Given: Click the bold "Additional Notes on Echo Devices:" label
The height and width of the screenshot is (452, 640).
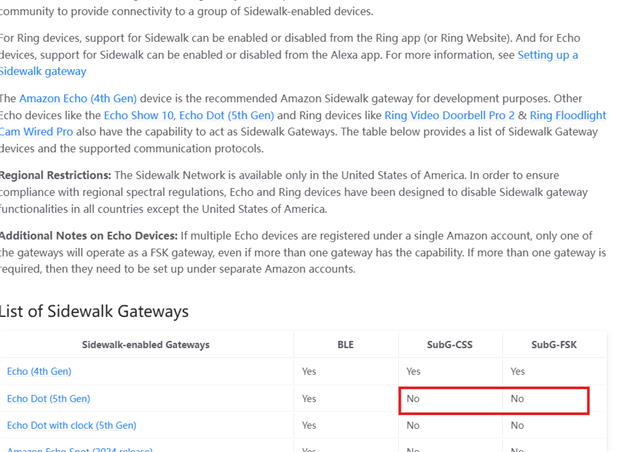Looking at the screenshot, I should pyautogui.click(x=89, y=236).
